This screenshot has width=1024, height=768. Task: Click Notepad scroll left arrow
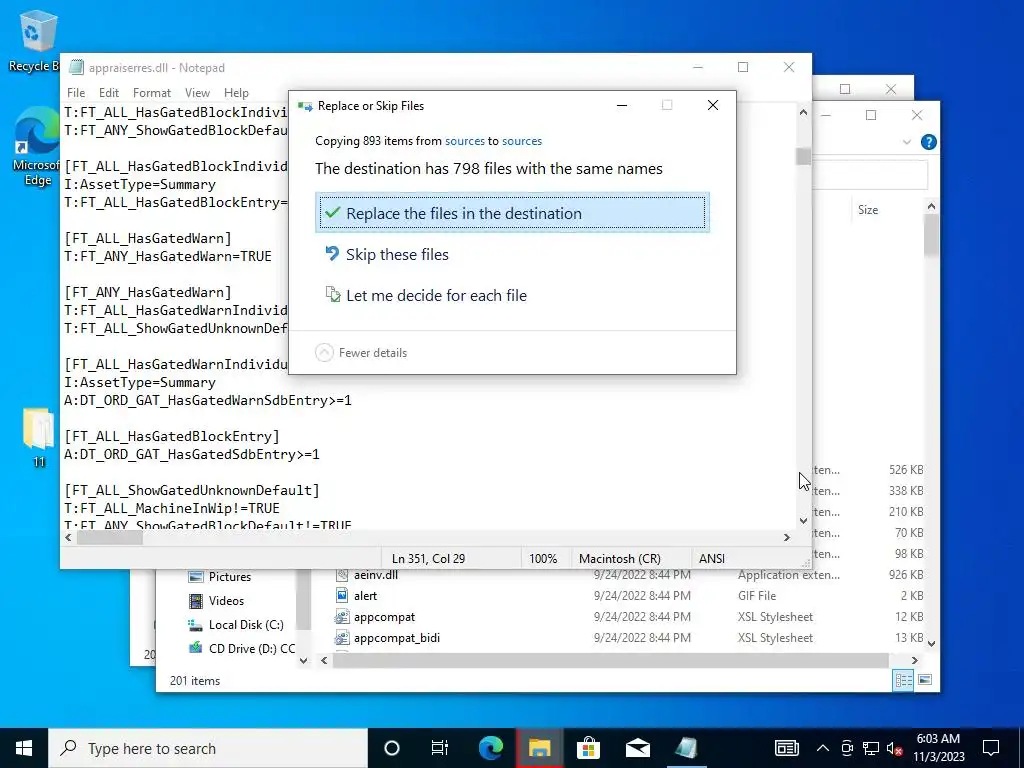69,537
